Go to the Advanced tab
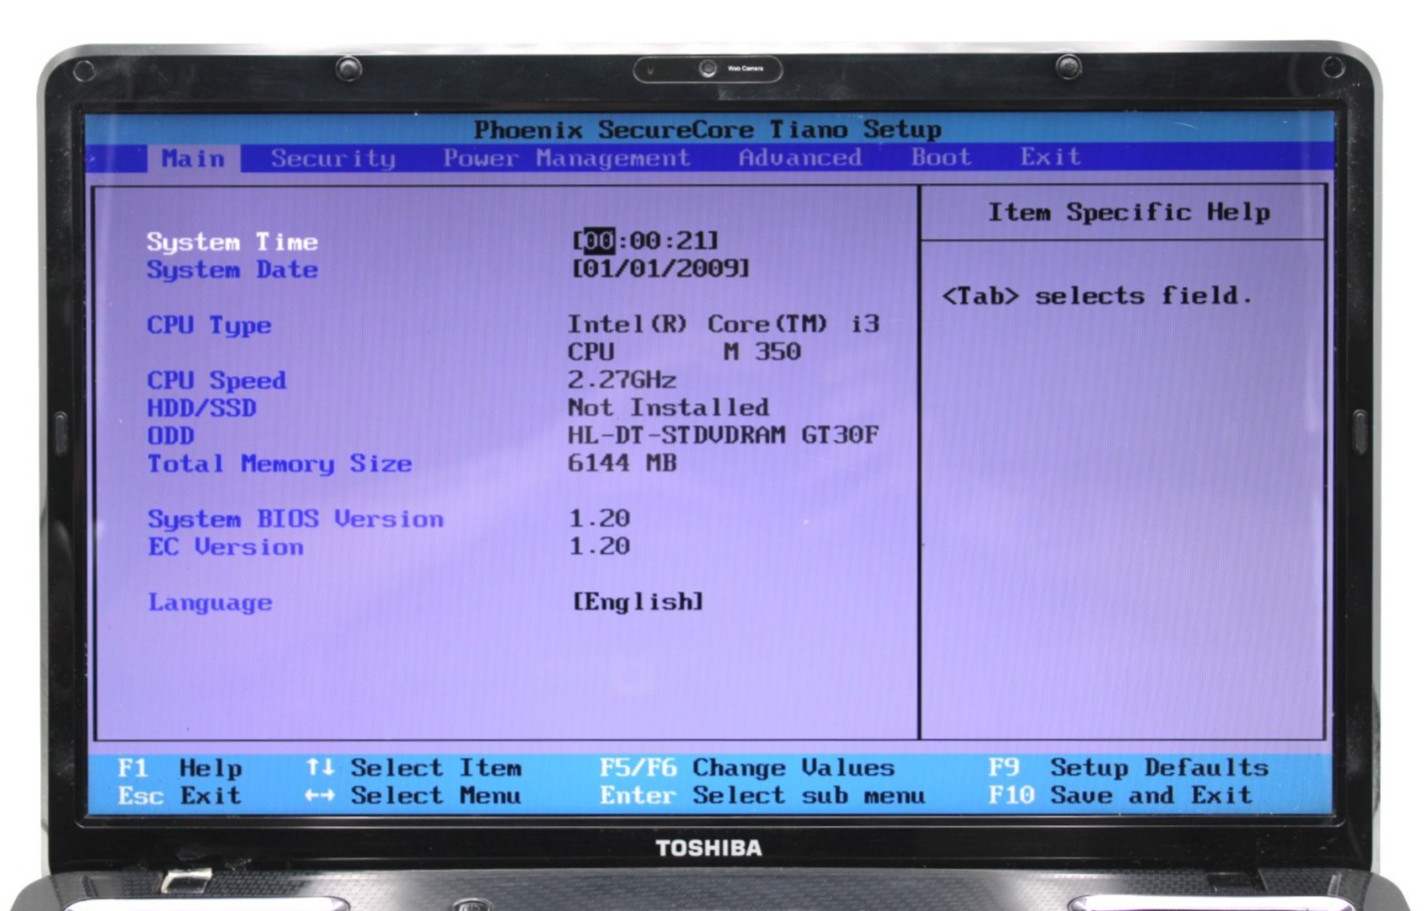This screenshot has height=911, width=1424. [x=800, y=157]
